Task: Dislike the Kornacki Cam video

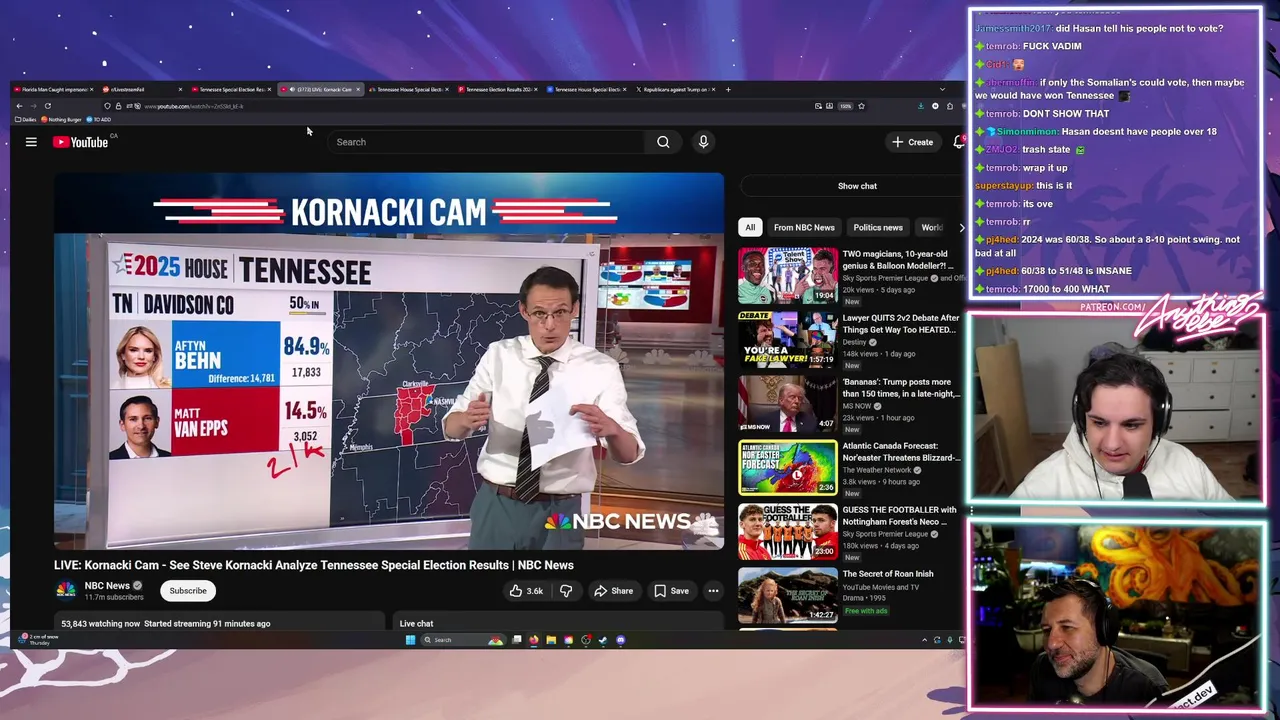Action: [566, 591]
